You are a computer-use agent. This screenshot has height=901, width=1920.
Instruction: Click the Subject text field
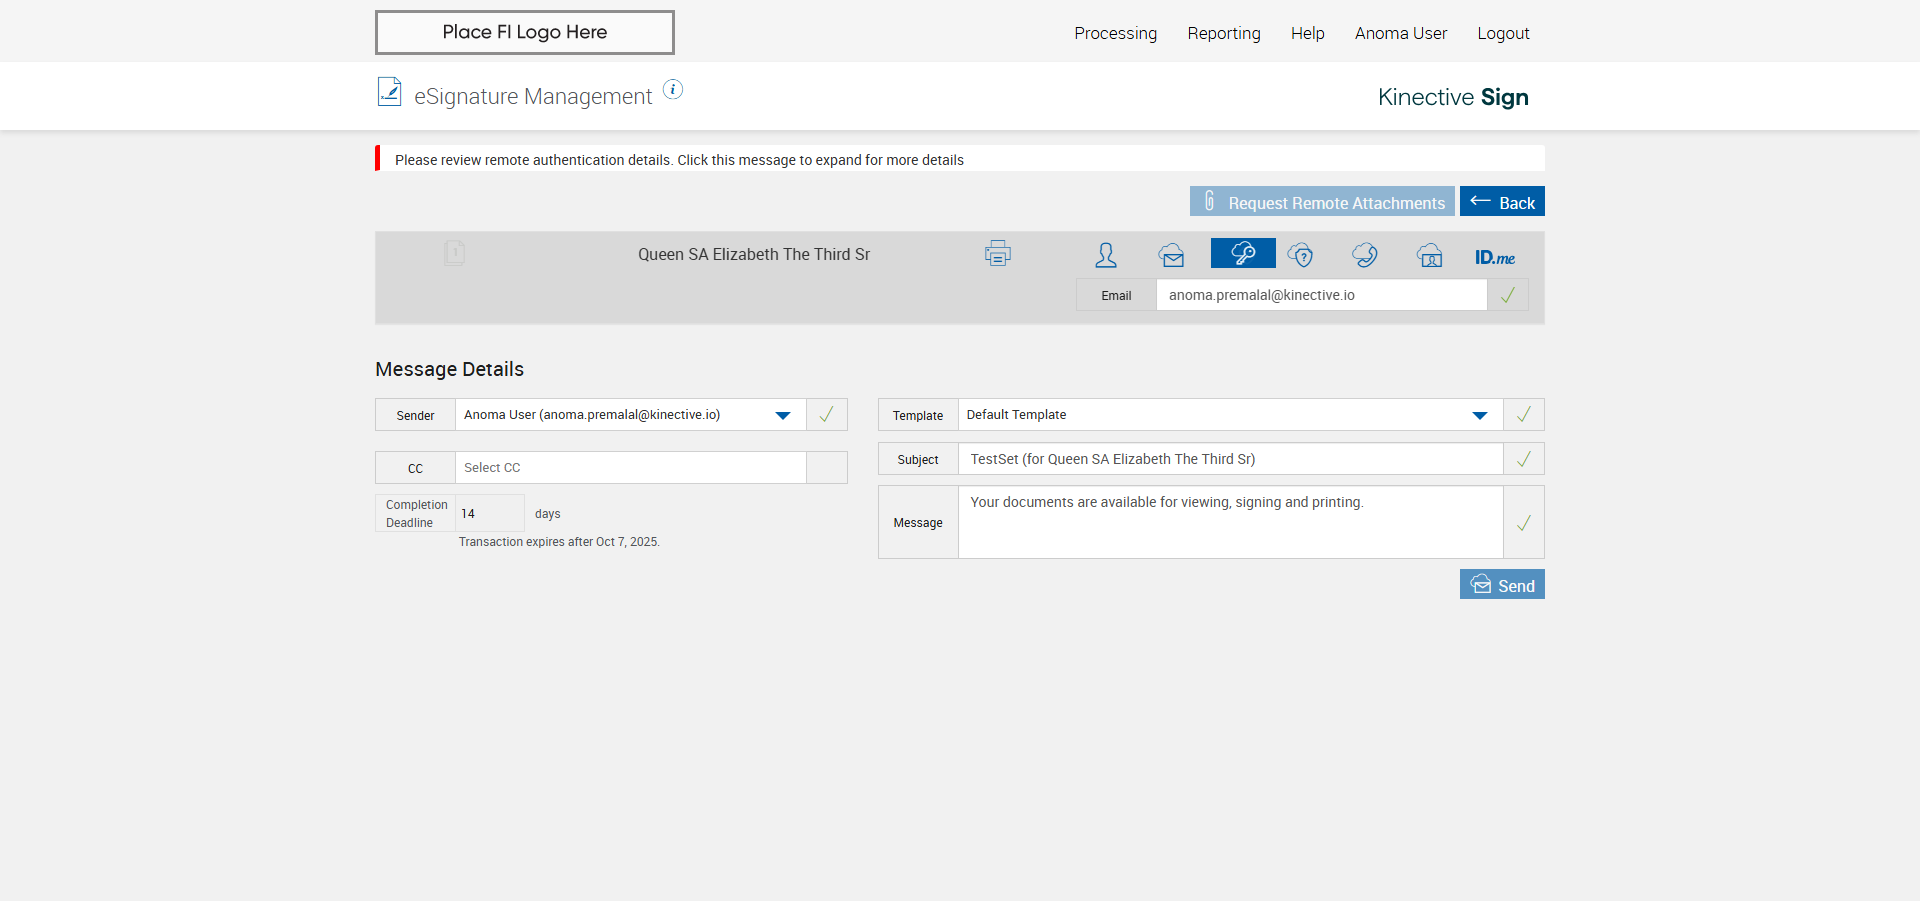(x=1230, y=459)
